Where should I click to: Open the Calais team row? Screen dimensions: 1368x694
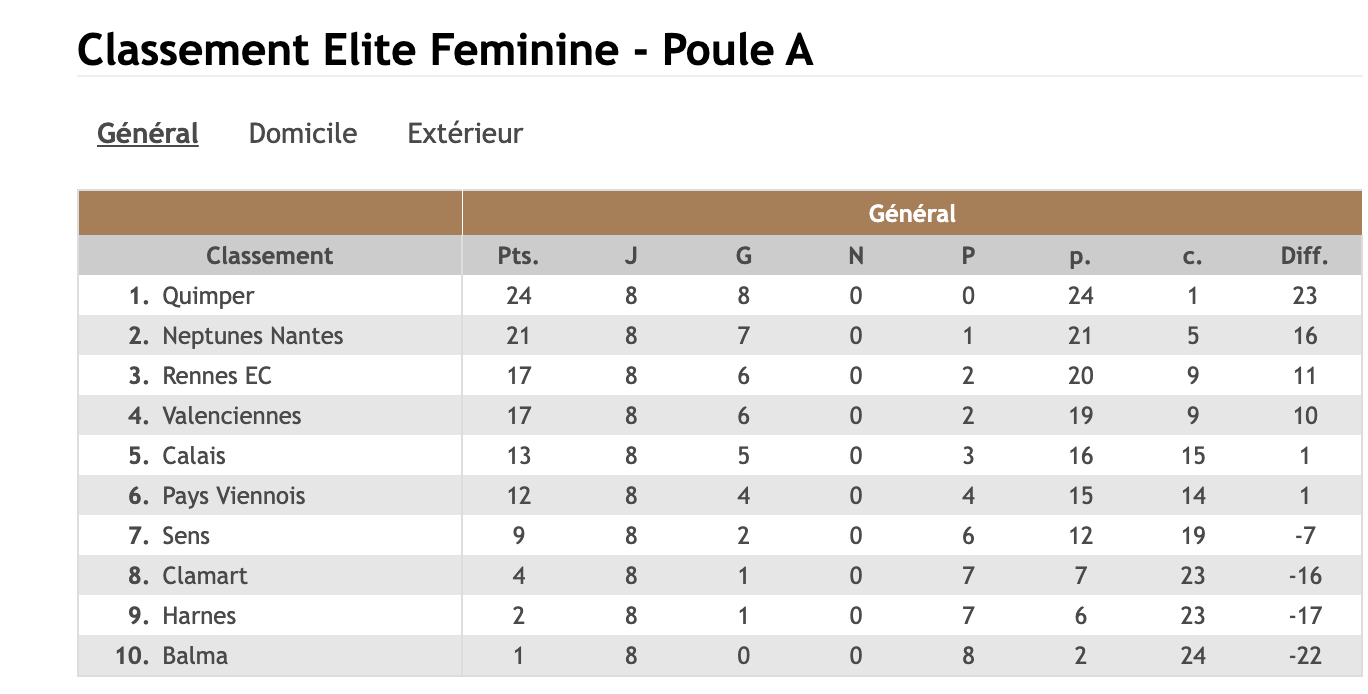point(194,456)
